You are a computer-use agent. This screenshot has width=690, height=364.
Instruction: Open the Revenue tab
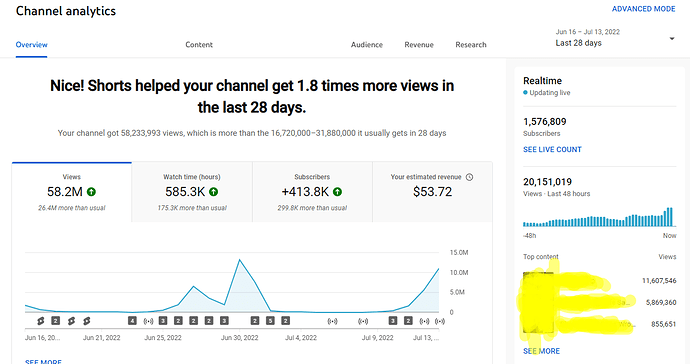pyautogui.click(x=419, y=44)
